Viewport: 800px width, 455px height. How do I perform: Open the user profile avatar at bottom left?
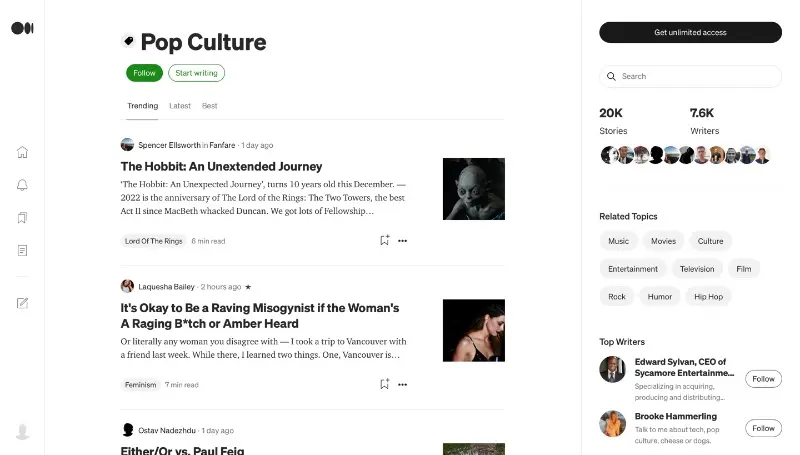pos(22,431)
